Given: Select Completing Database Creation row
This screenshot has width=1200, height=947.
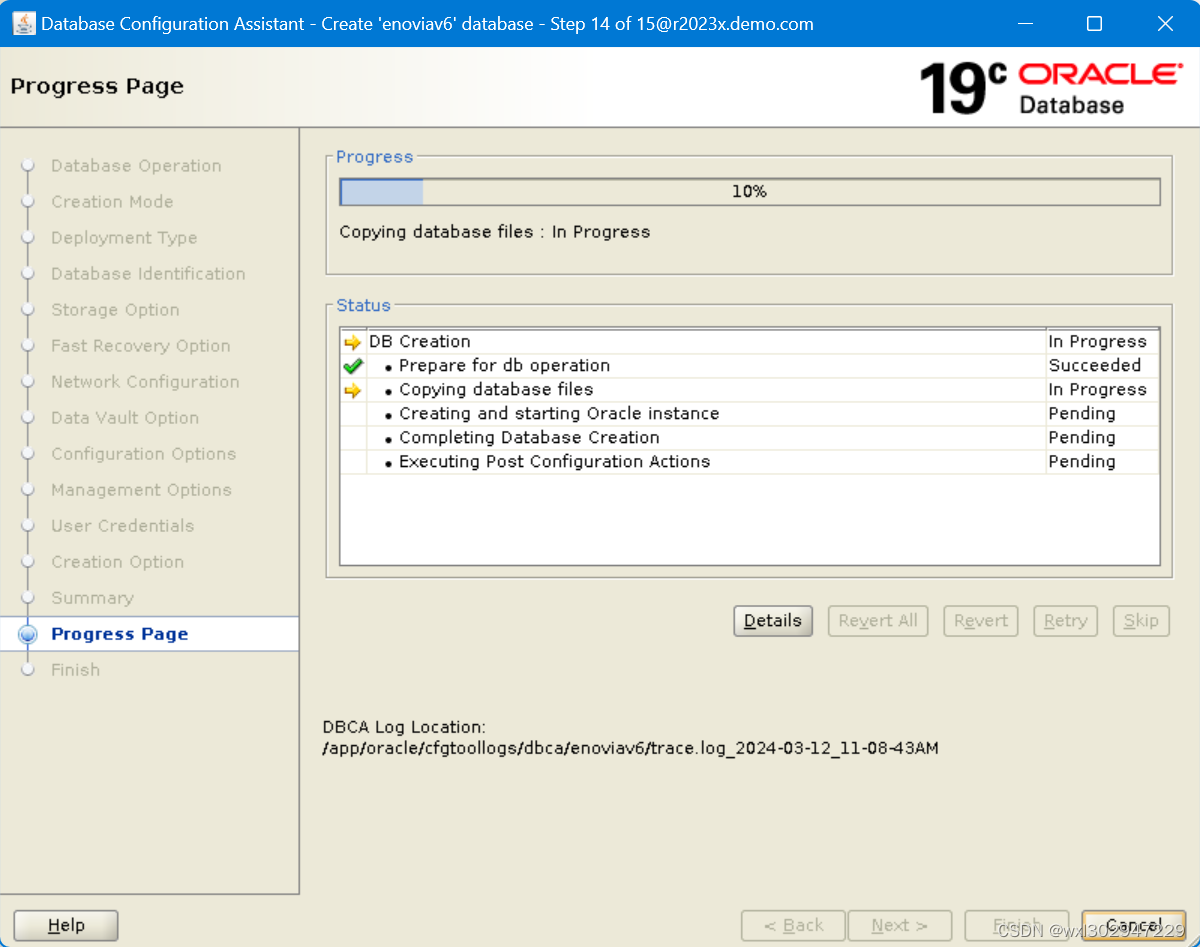Looking at the screenshot, I should 750,438.
